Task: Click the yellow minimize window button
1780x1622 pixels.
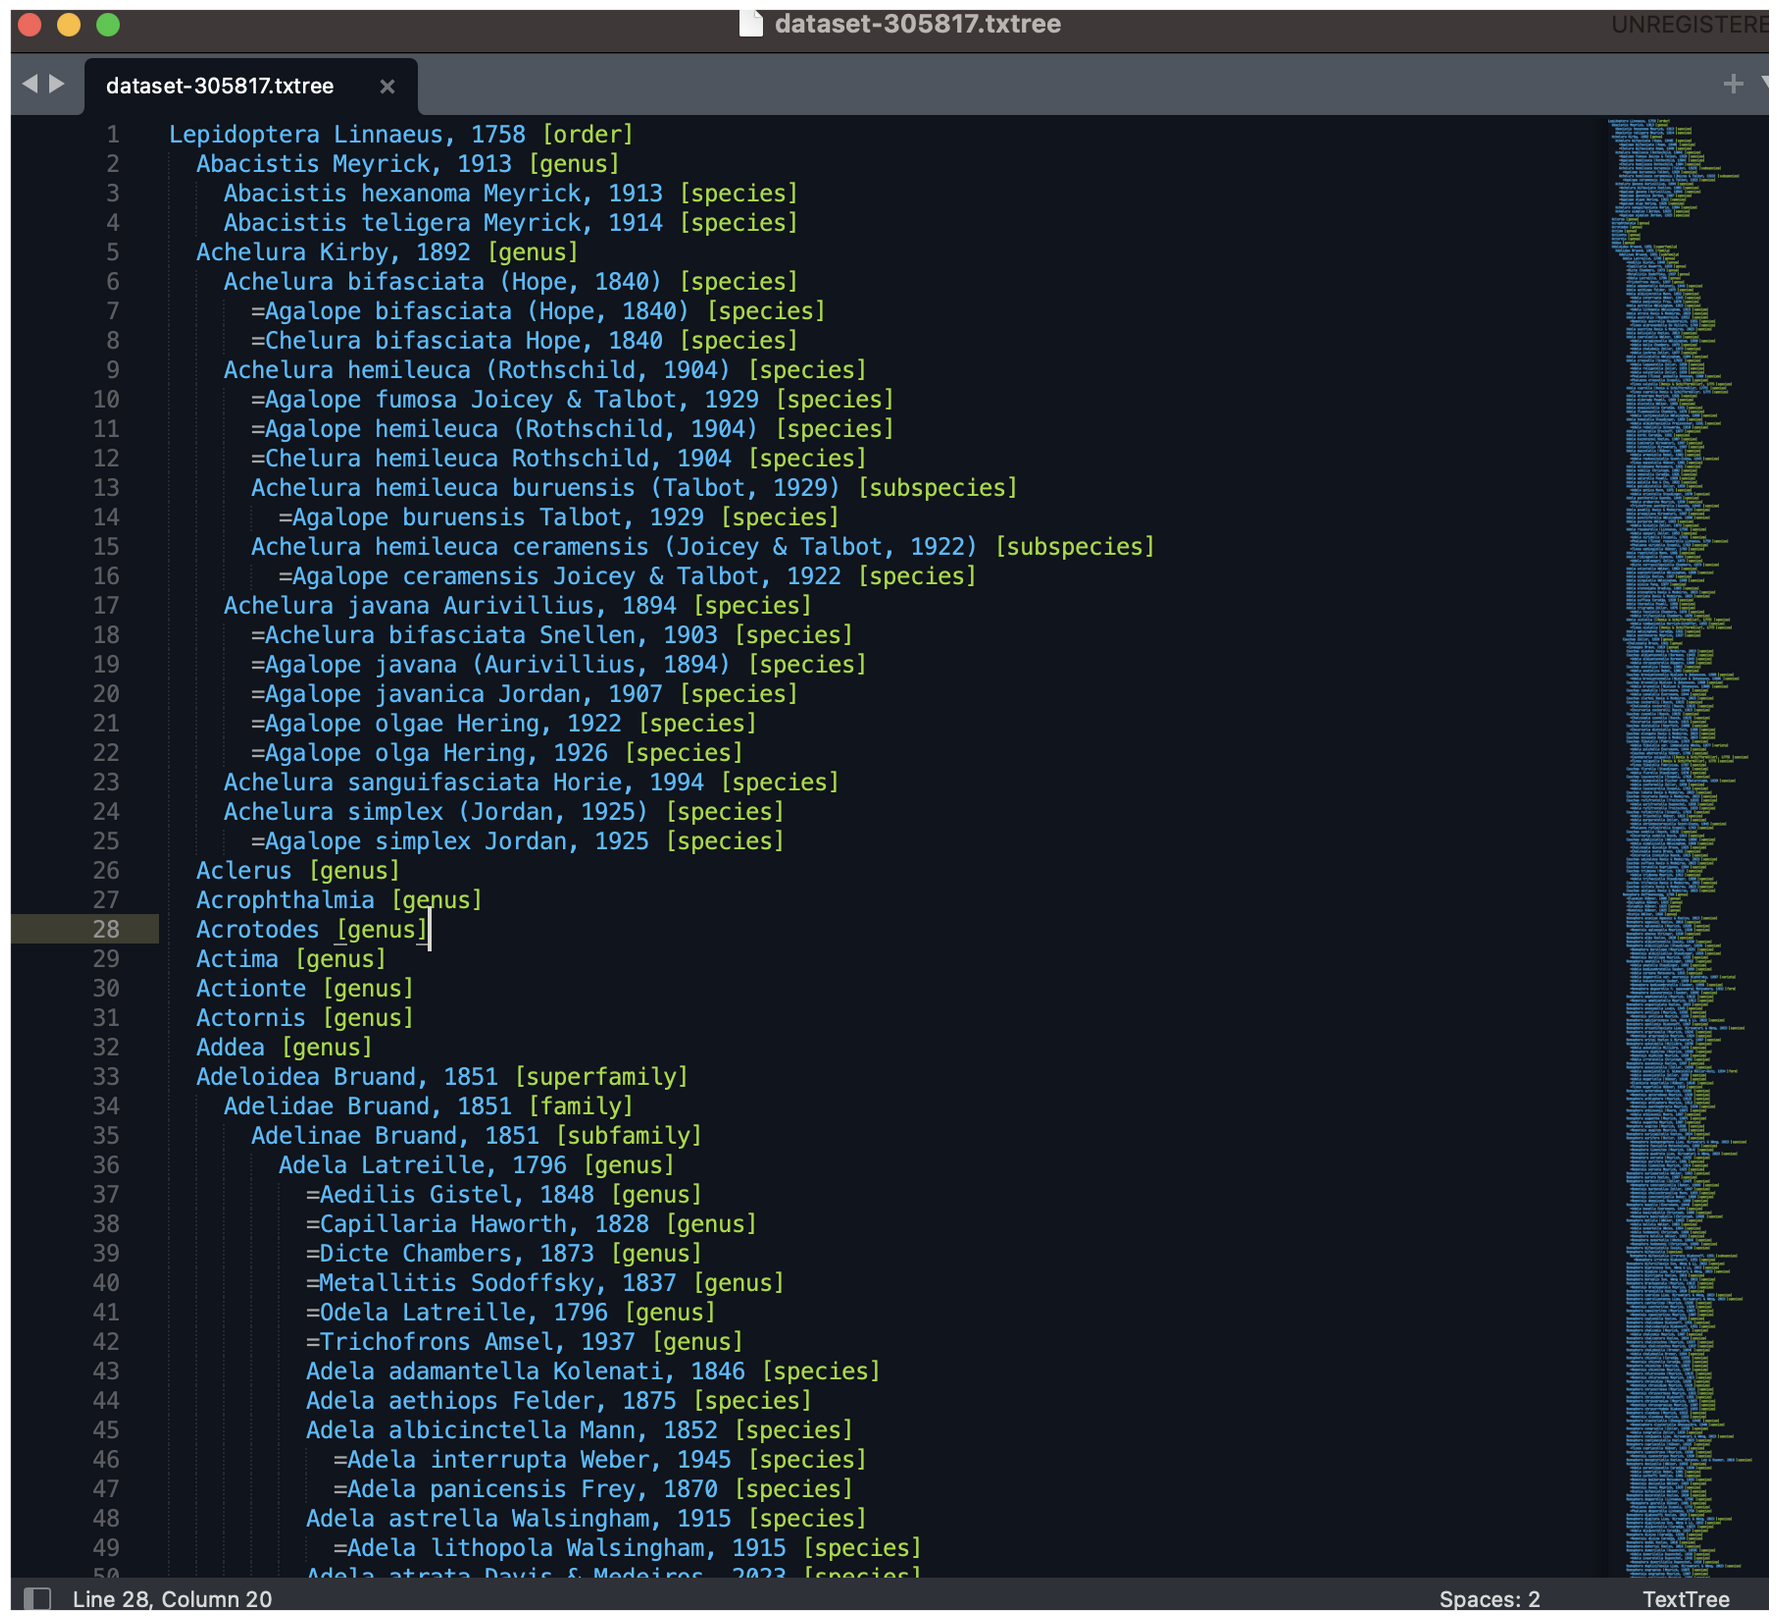Action: [68, 24]
